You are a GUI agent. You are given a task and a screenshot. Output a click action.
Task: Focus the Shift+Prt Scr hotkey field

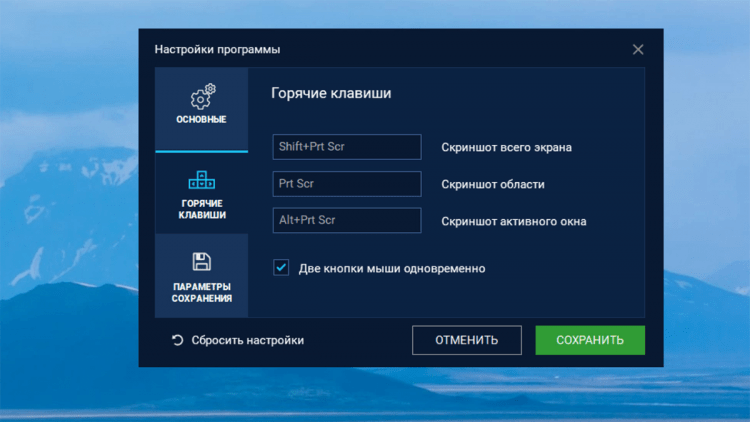347,147
